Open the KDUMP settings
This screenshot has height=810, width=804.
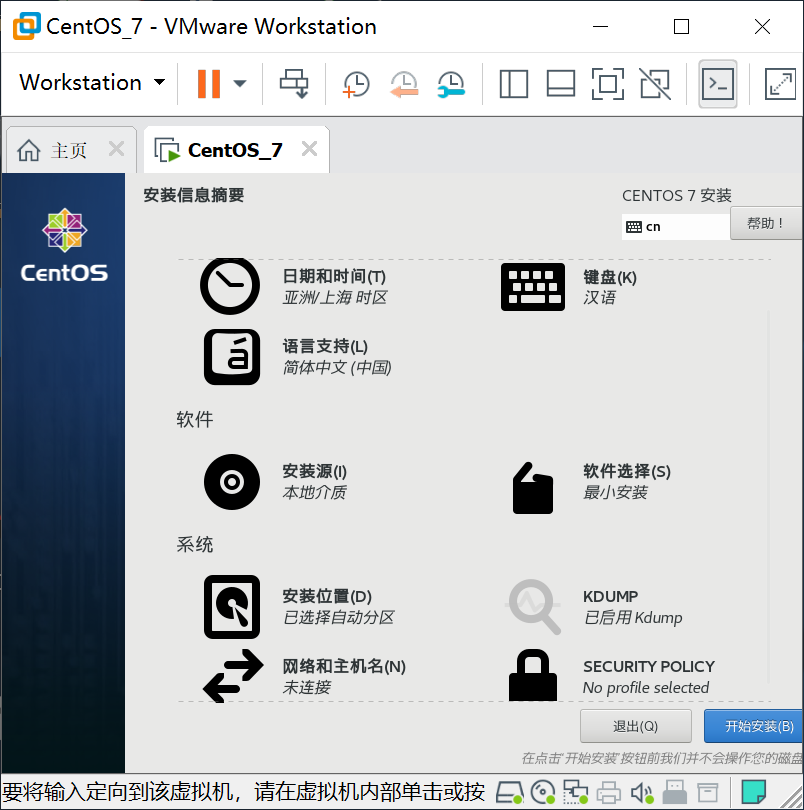tap(594, 606)
